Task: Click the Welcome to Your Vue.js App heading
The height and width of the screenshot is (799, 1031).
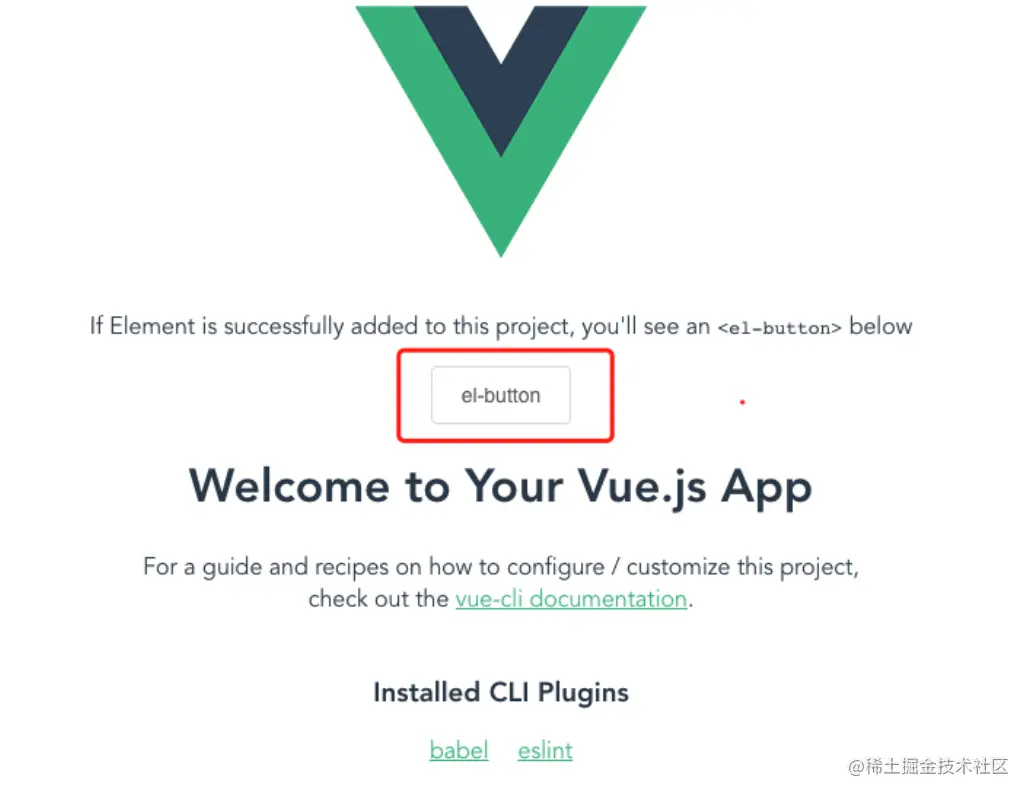Action: click(x=501, y=487)
